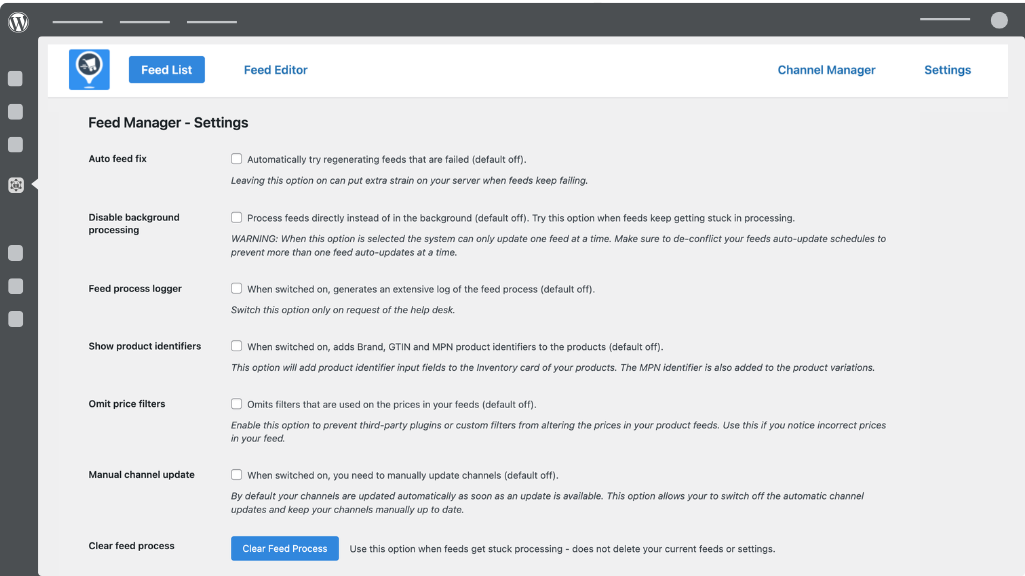Image resolution: width=1025 pixels, height=576 pixels.
Task: Open the user avatar in admin bar
Action: pos(999,20)
